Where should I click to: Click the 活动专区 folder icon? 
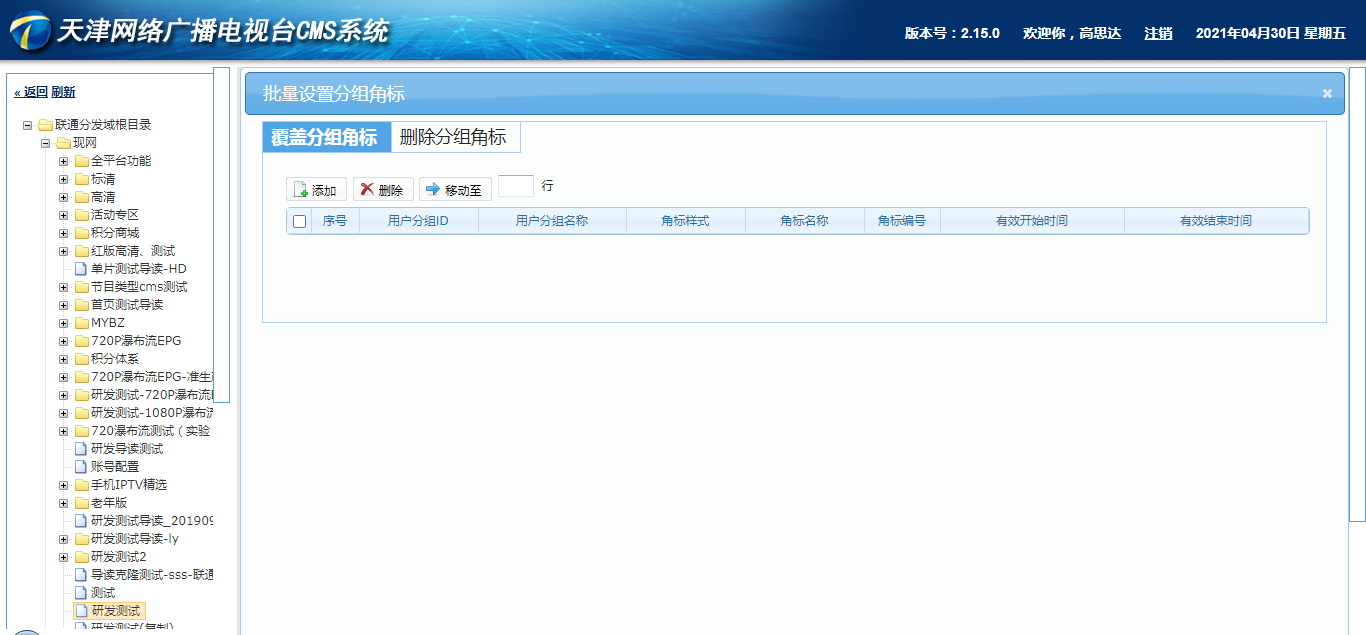[81, 215]
